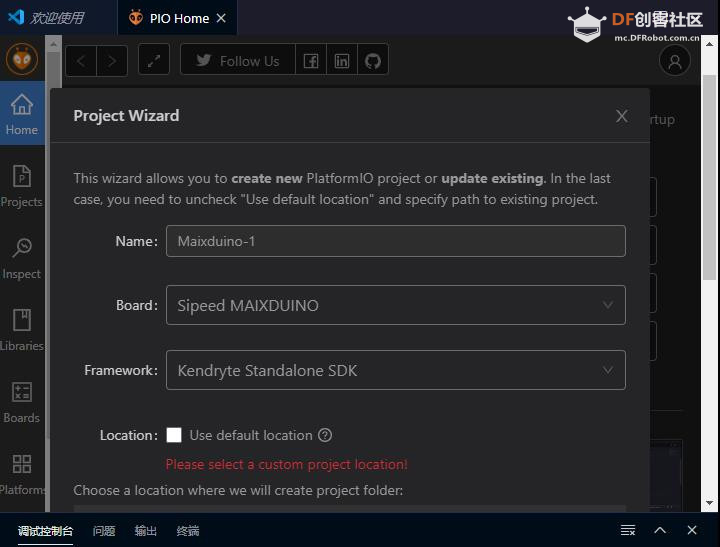Open Platforms in the PIO sidebar

click(22, 474)
